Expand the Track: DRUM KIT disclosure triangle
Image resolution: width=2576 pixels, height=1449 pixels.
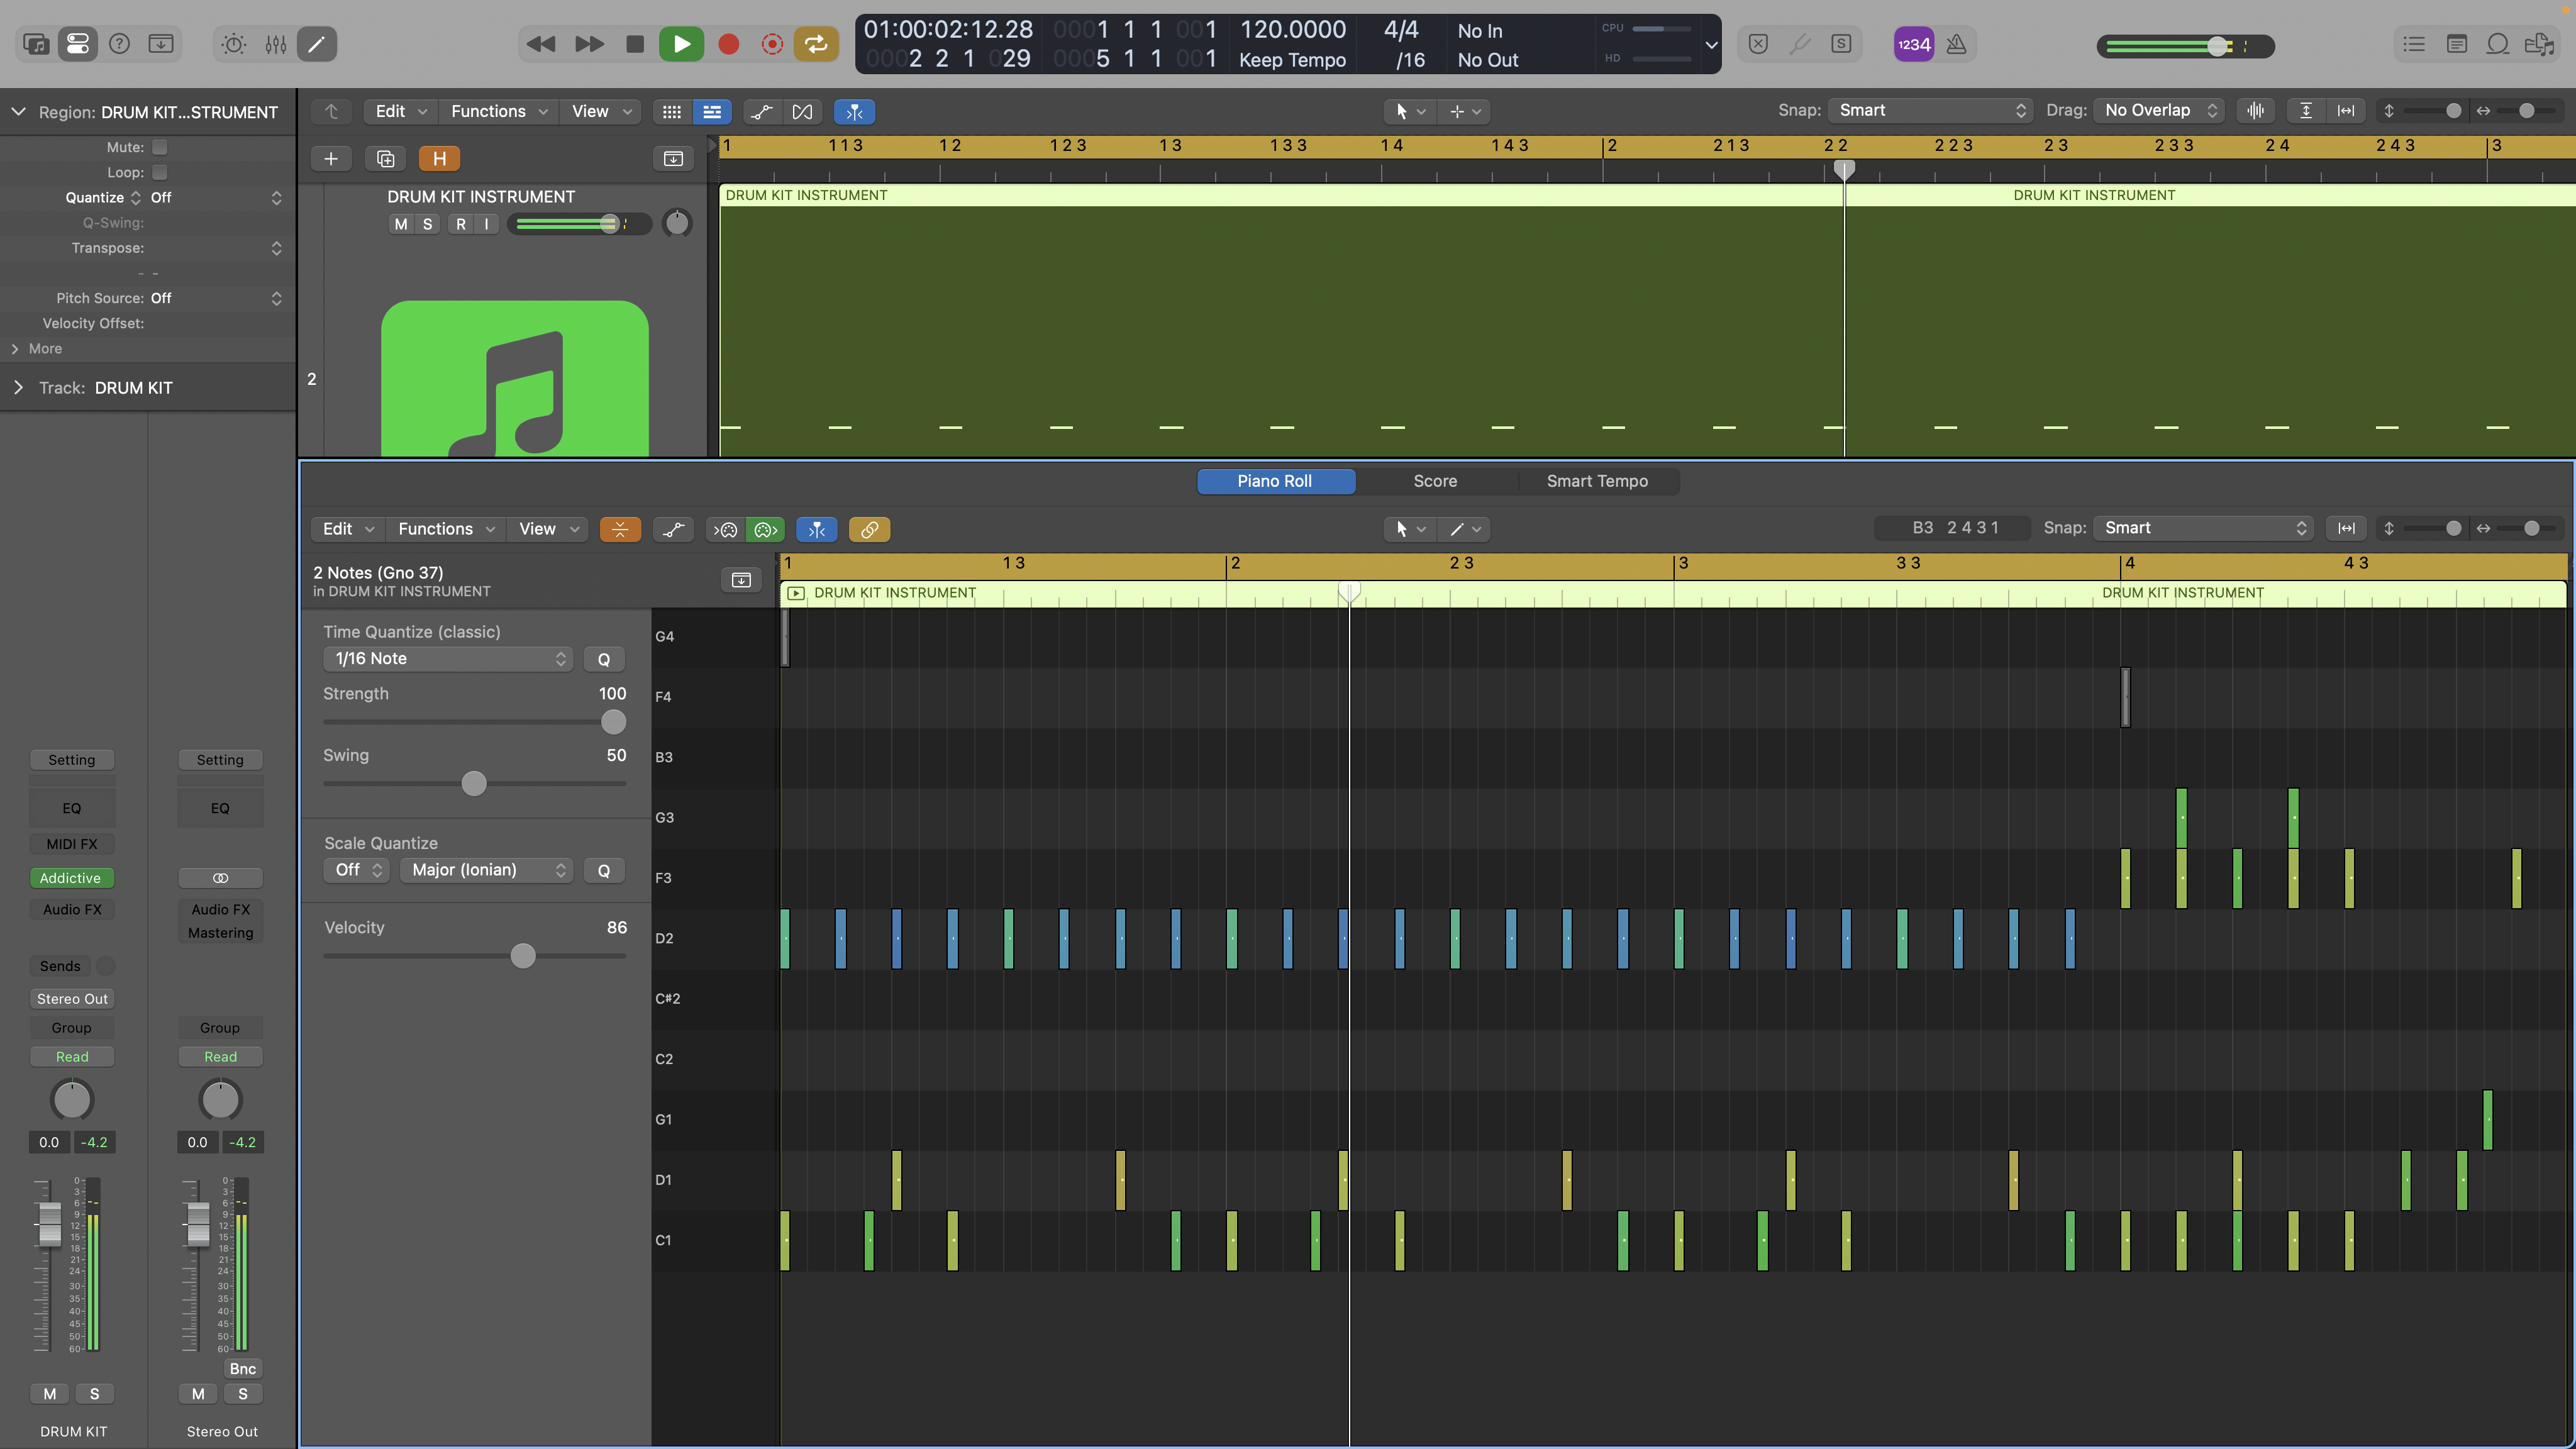[x=18, y=387]
